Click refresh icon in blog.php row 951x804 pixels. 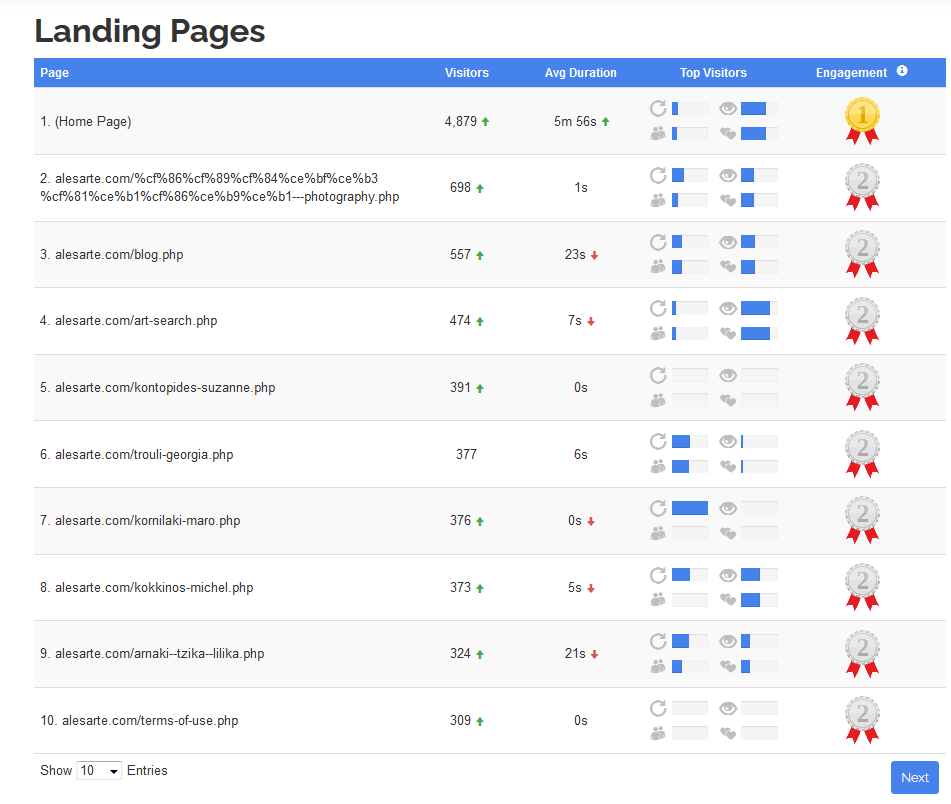[x=658, y=242]
